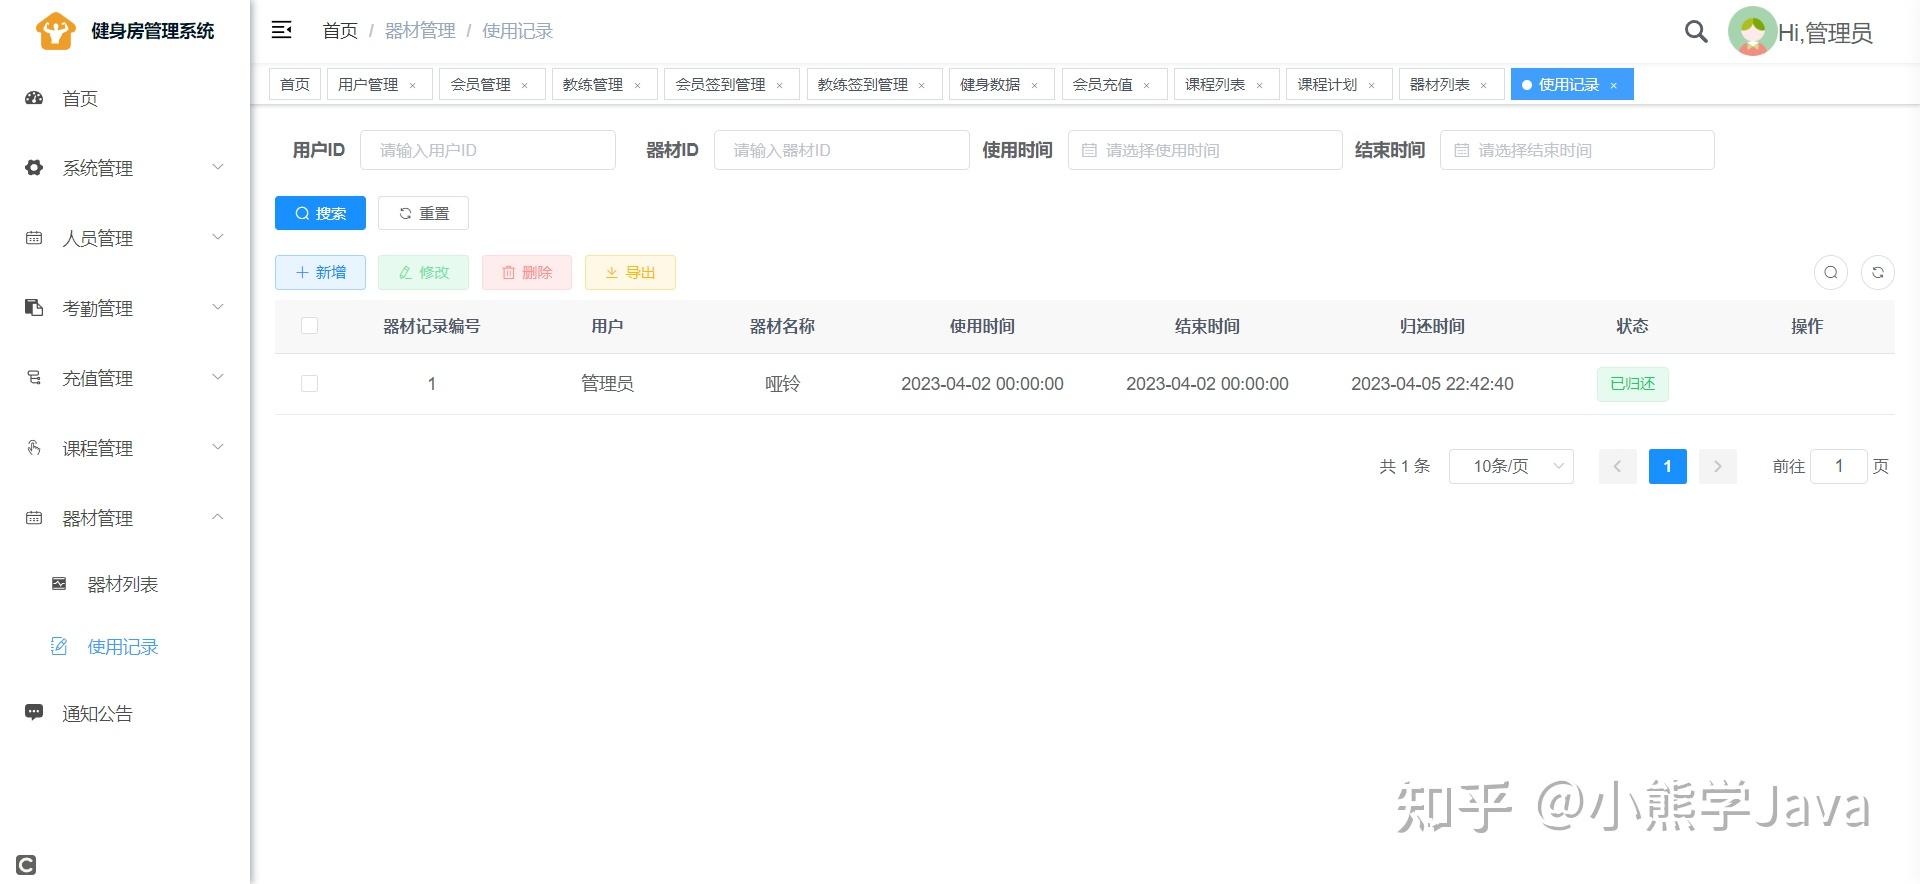Close the 使用记录 active tab
This screenshot has width=1920, height=884.
click(1613, 85)
